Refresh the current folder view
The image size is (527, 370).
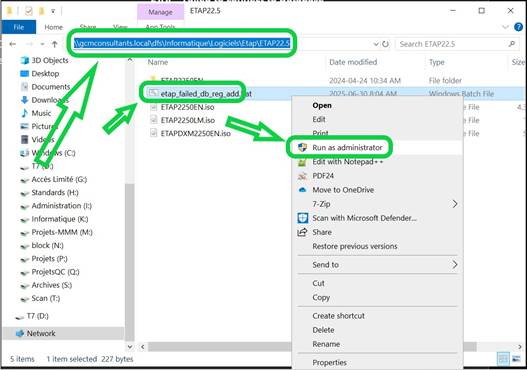pos(385,44)
